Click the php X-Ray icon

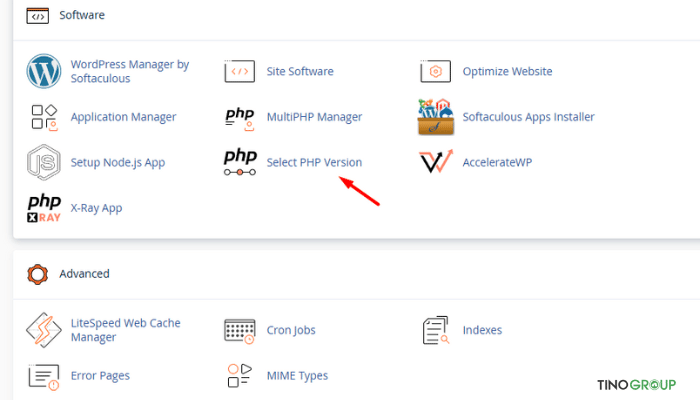[x=44, y=208]
